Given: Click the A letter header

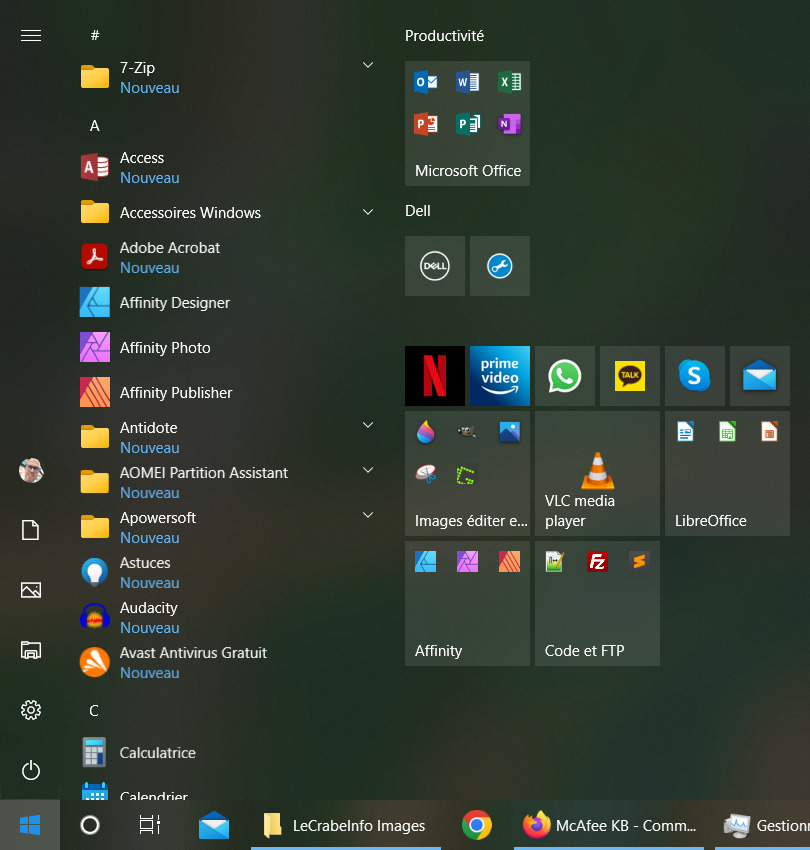Looking at the screenshot, I should [x=95, y=126].
